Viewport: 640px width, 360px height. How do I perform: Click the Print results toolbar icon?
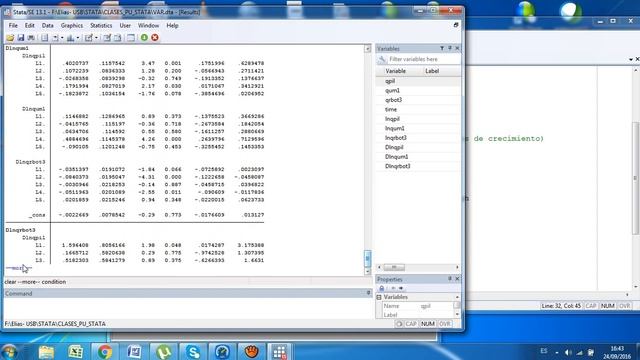coord(31,38)
